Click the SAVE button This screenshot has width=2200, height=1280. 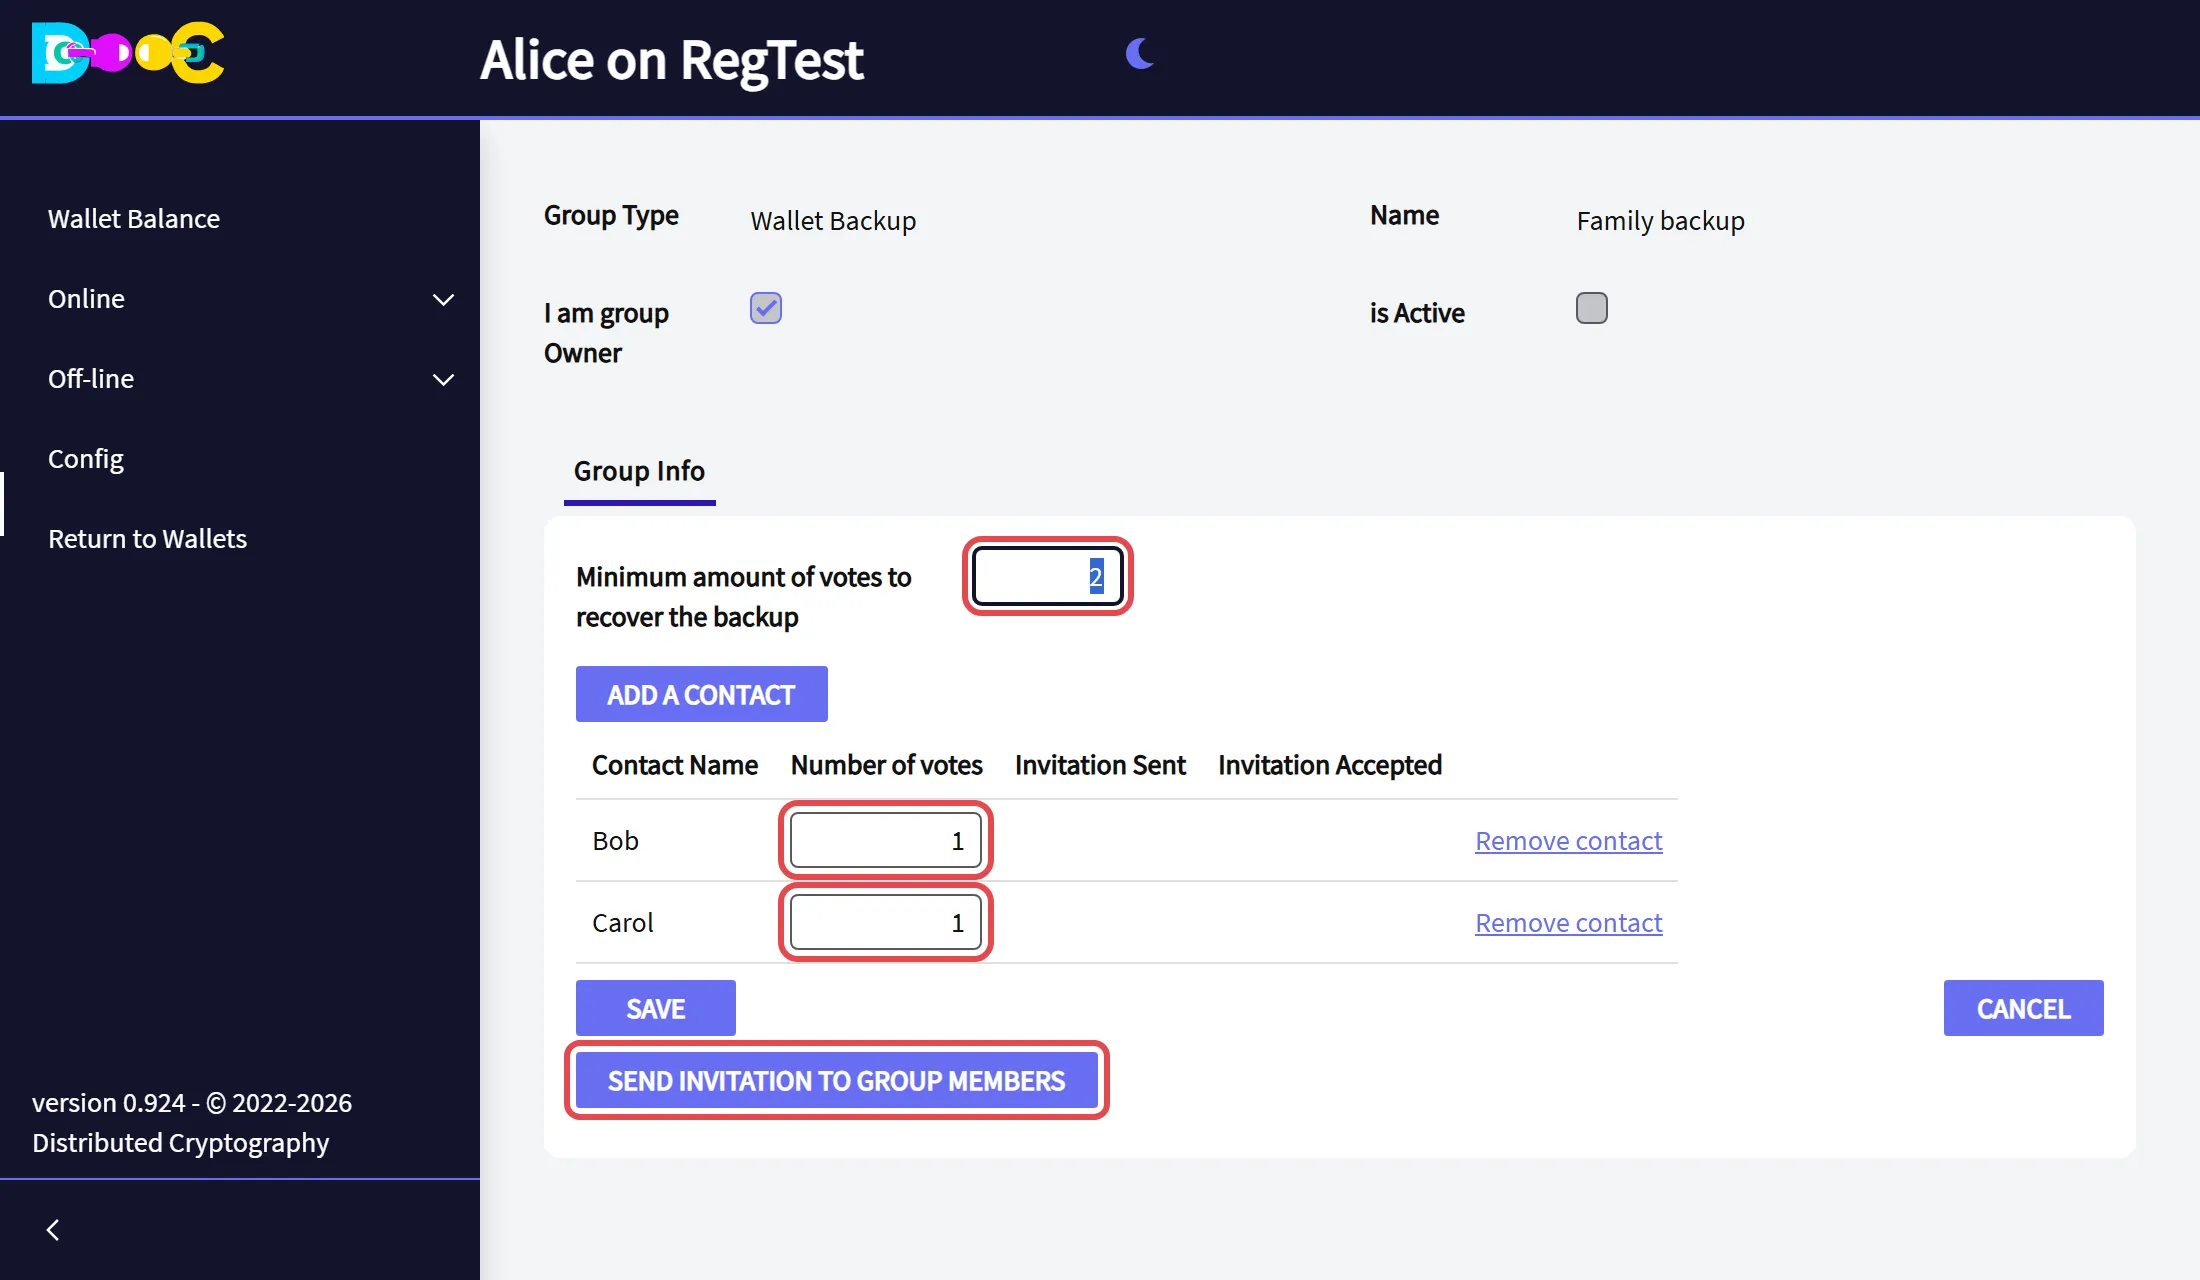(655, 1008)
